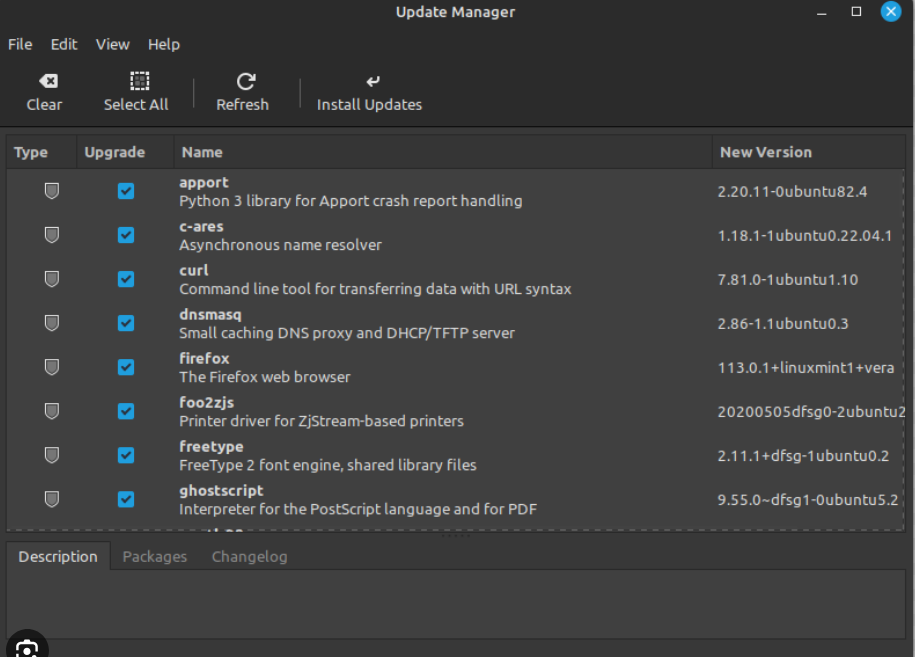Screen dimensions: 915x657
Task: Click the Clear toolbar icon
Action: (48, 81)
